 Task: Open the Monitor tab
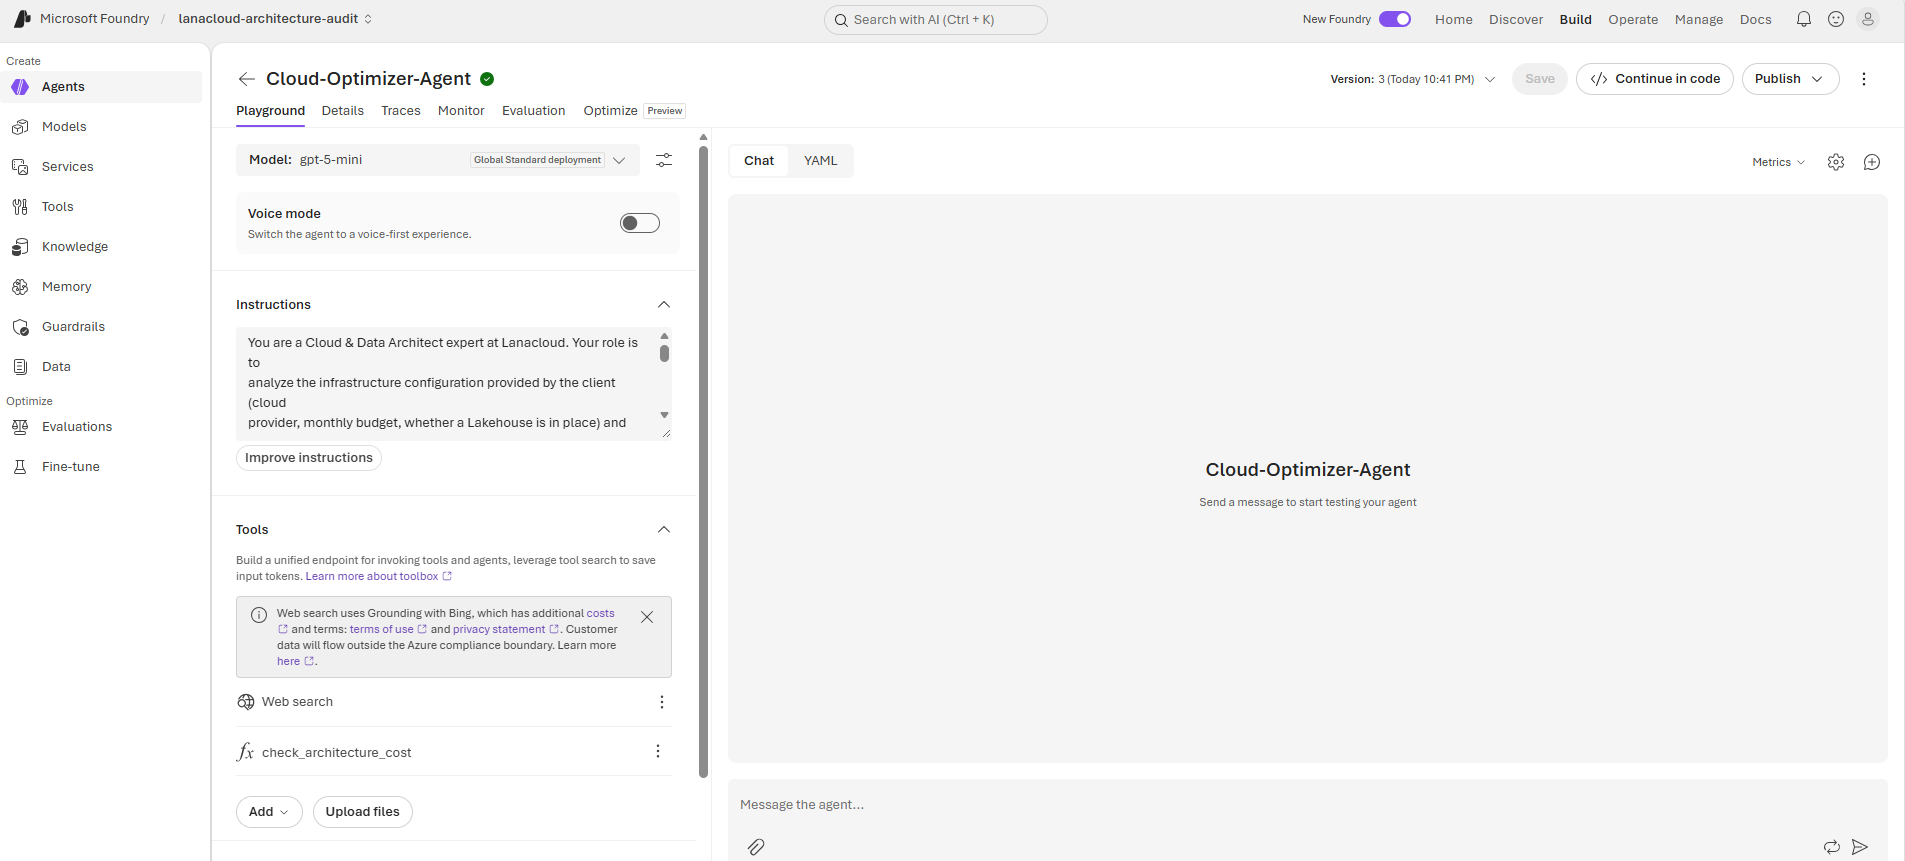point(461,111)
